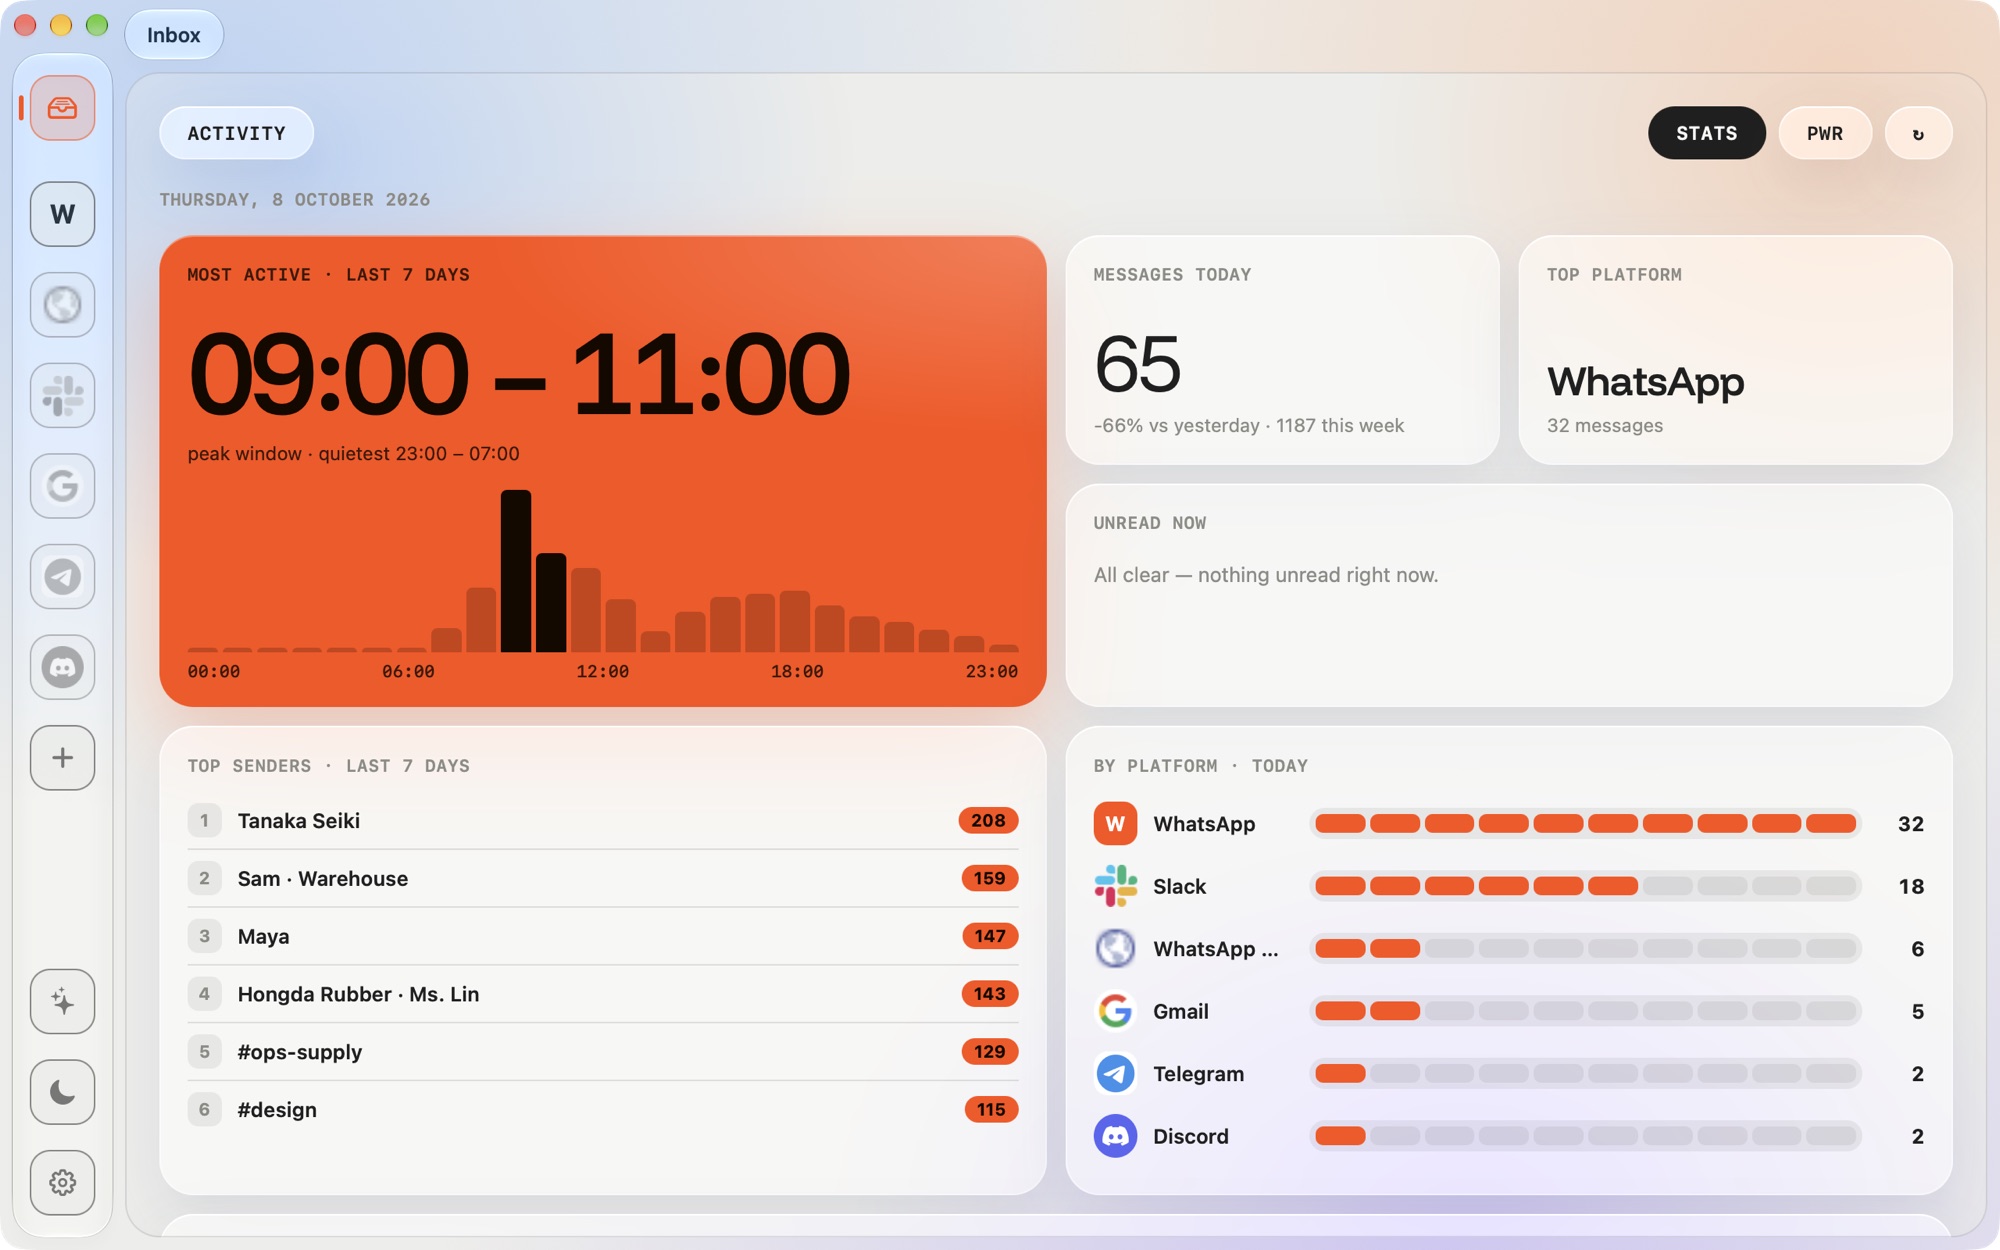Switch to Slack in the sidebar
Screen dimensions: 2000x1250
(62, 395)
